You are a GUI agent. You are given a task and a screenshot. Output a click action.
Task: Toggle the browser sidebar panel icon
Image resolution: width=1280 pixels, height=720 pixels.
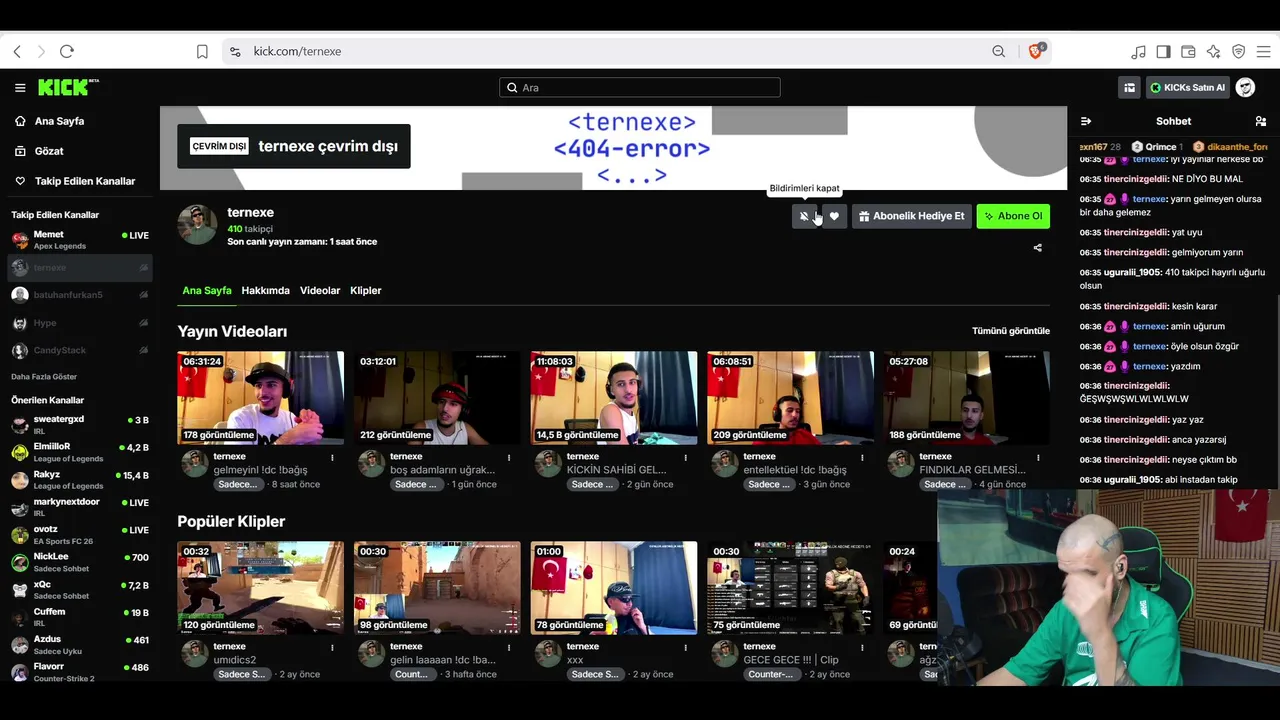tap(1163, 51)
